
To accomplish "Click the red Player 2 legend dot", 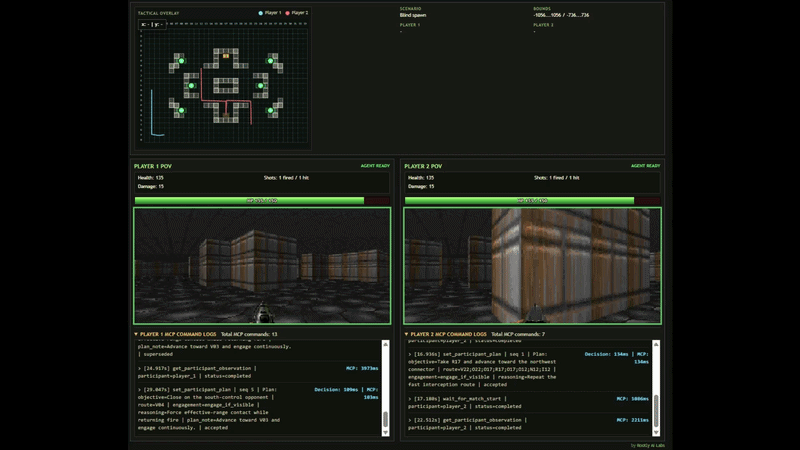I will [288, 13].
